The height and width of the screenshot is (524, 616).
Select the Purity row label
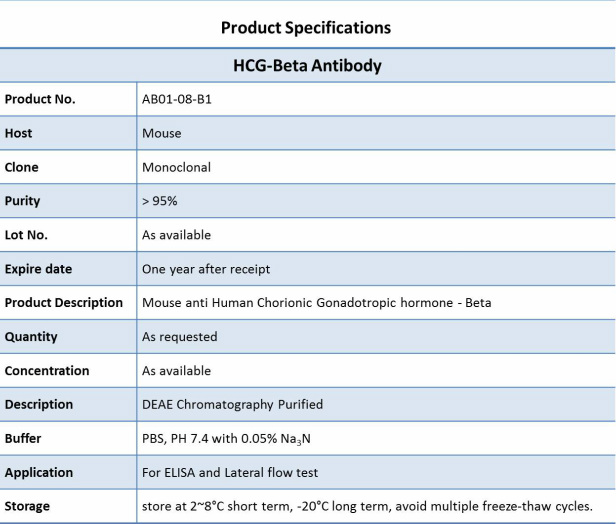pos(22,201)
